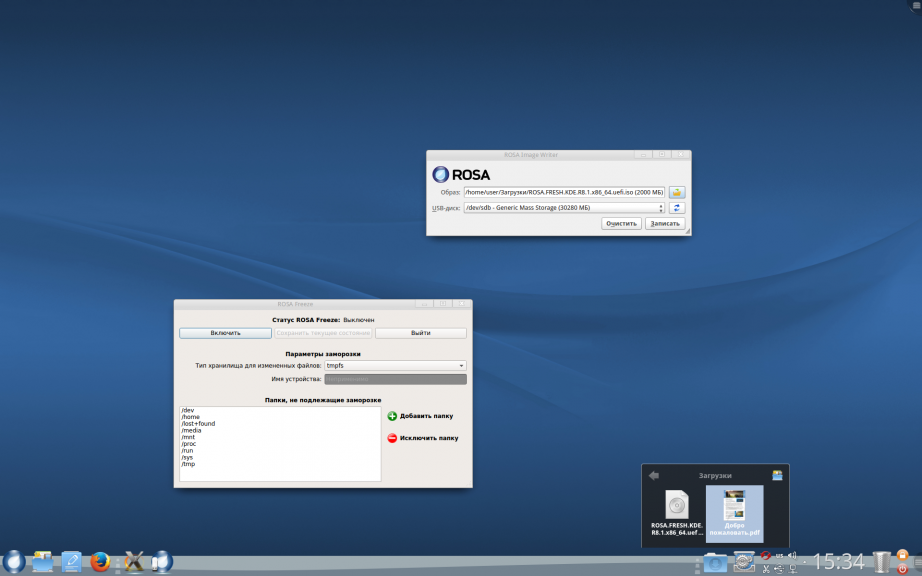Open the Загрузки folder icon in panel
This screenshot has width=922, height=576.
pyautogui.click(x=714, y=562)
